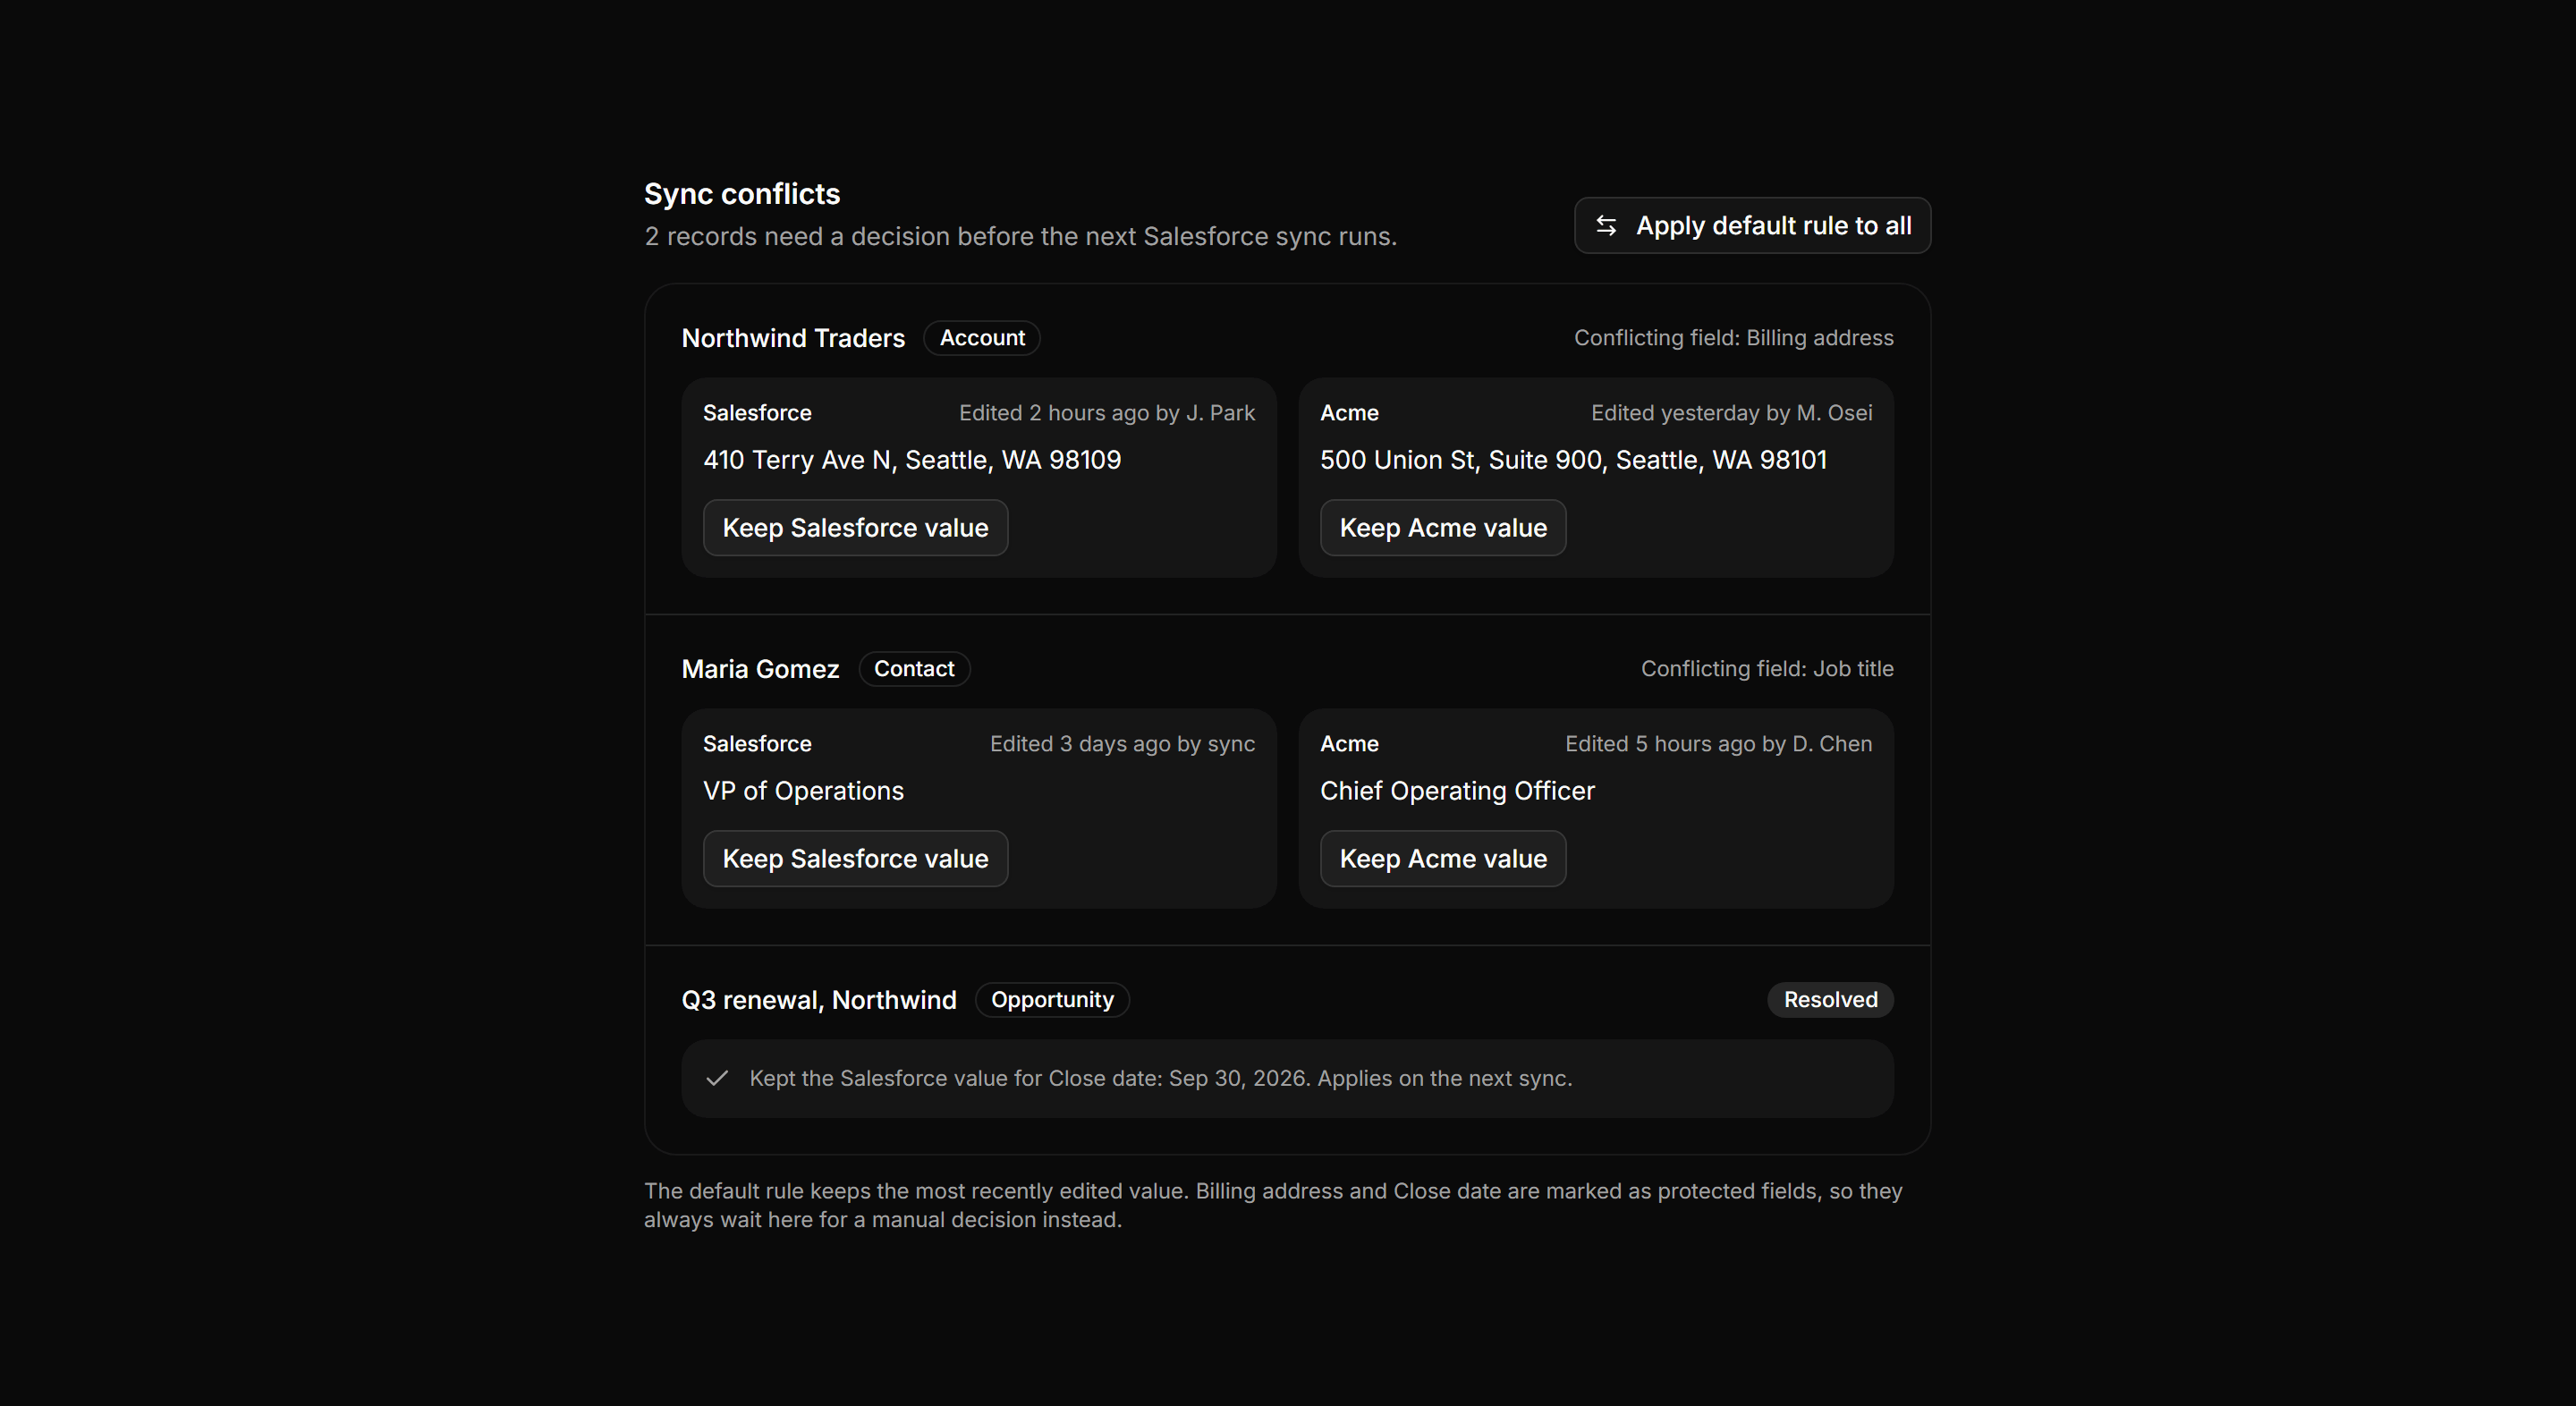Keep Acme value for Maria Gomez job title
This screenshot has height=1406, width=2576.
point(1443,859)
